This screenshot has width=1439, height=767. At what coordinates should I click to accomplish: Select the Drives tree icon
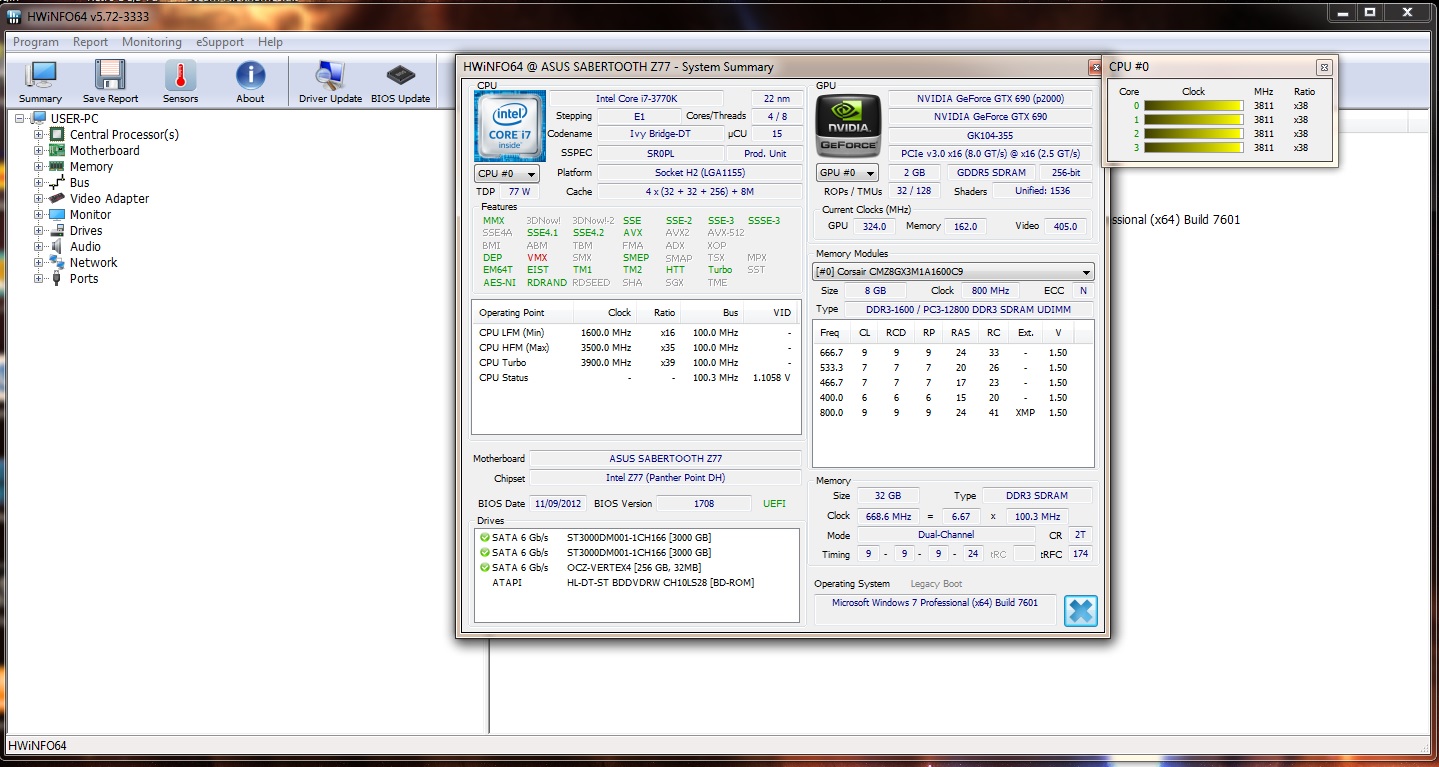[x=57, y=230]
